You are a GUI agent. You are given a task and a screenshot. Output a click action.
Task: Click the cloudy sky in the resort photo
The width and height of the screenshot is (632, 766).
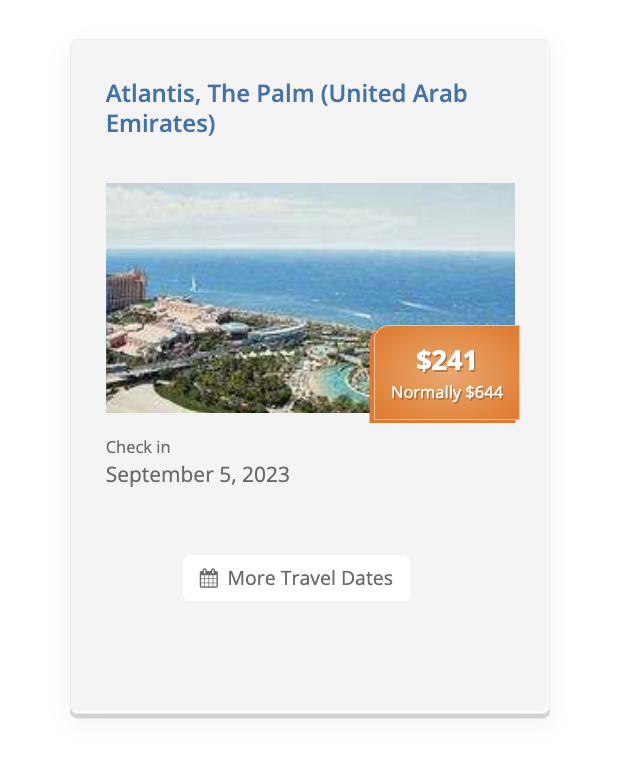click(x=300, y=210)
